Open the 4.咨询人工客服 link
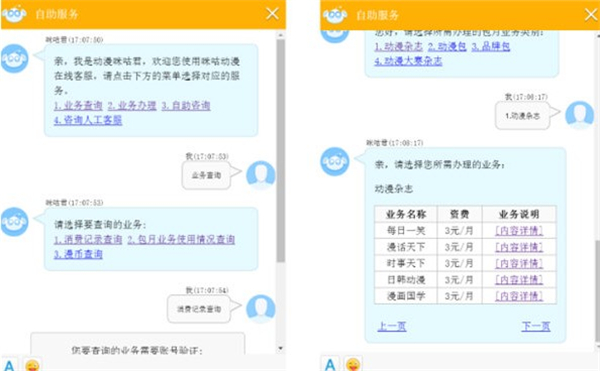The height and width of the screenshot is (371, 600). coord(88,120)
